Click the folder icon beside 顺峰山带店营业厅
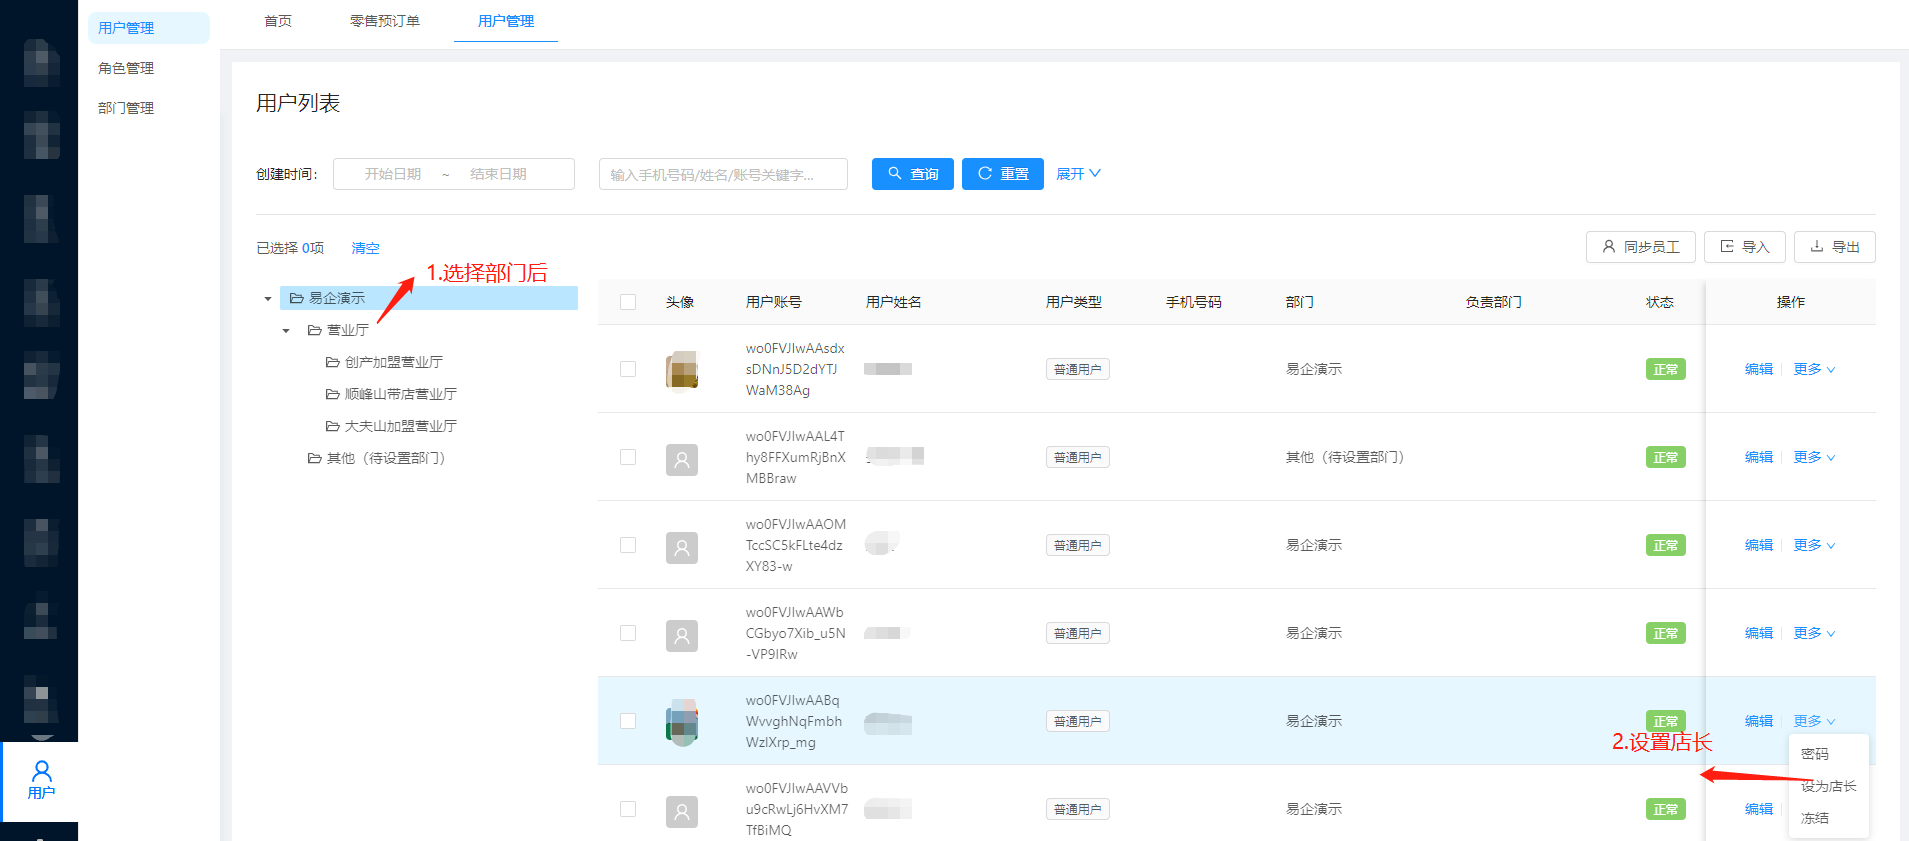 click(x=333, y=394)
